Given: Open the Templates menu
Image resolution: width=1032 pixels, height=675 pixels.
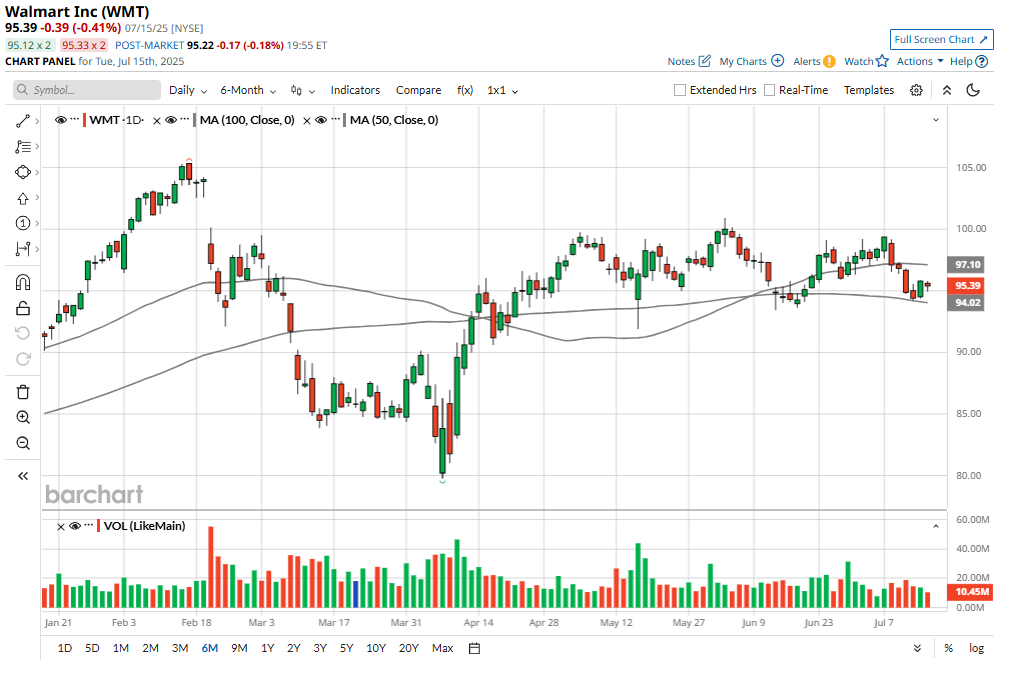Looking at the screenshot, I should (x=869, y=90).
